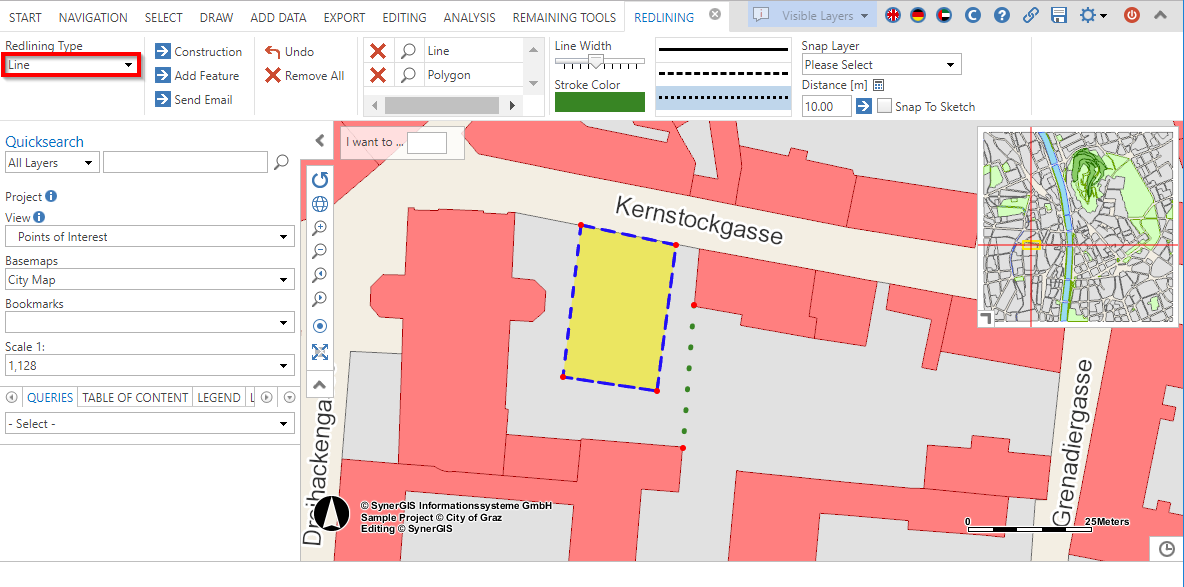Click the save floppy disk icon
This screenshot has height=587, width=1184.
[x=1059, y=15]
